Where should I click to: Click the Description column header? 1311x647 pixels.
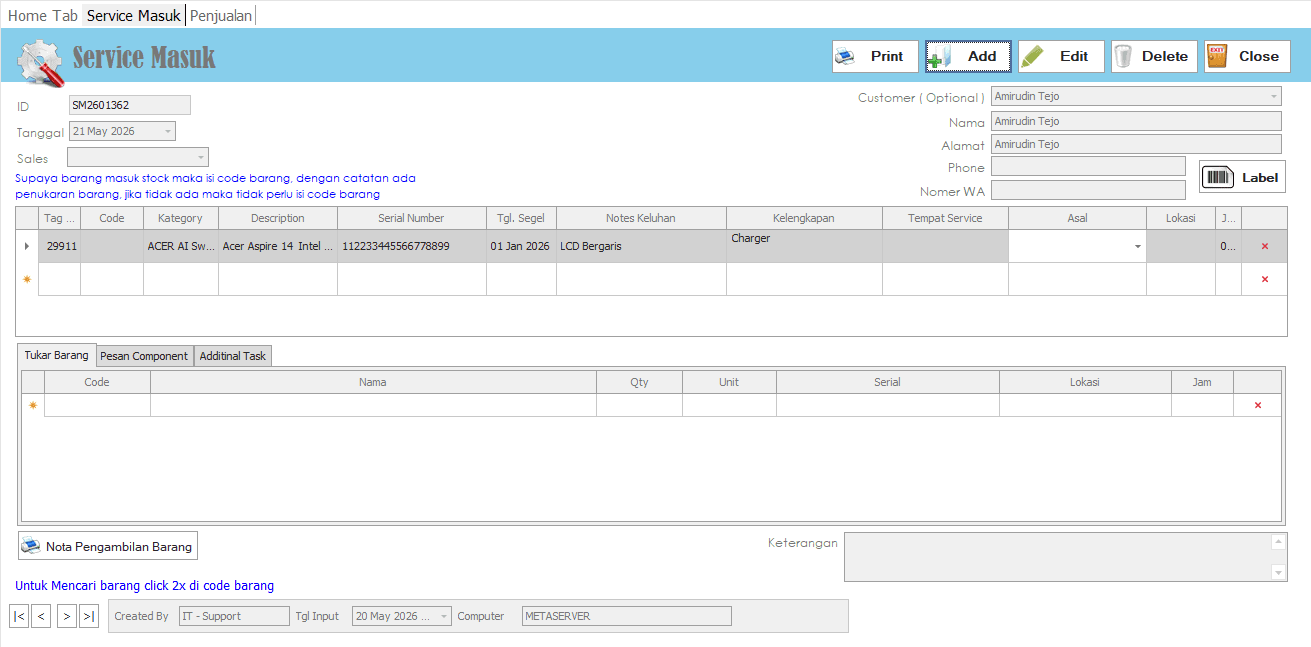click(278, 218)
